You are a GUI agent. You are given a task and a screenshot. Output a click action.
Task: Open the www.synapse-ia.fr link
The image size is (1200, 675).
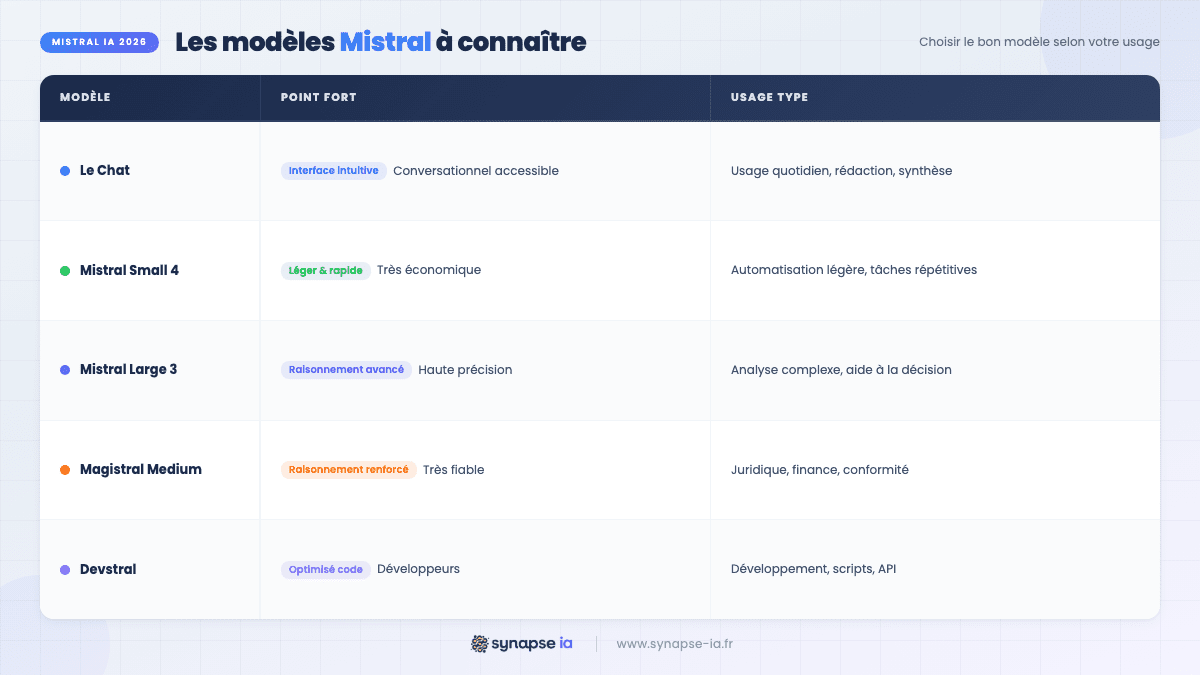click(674, 644)
